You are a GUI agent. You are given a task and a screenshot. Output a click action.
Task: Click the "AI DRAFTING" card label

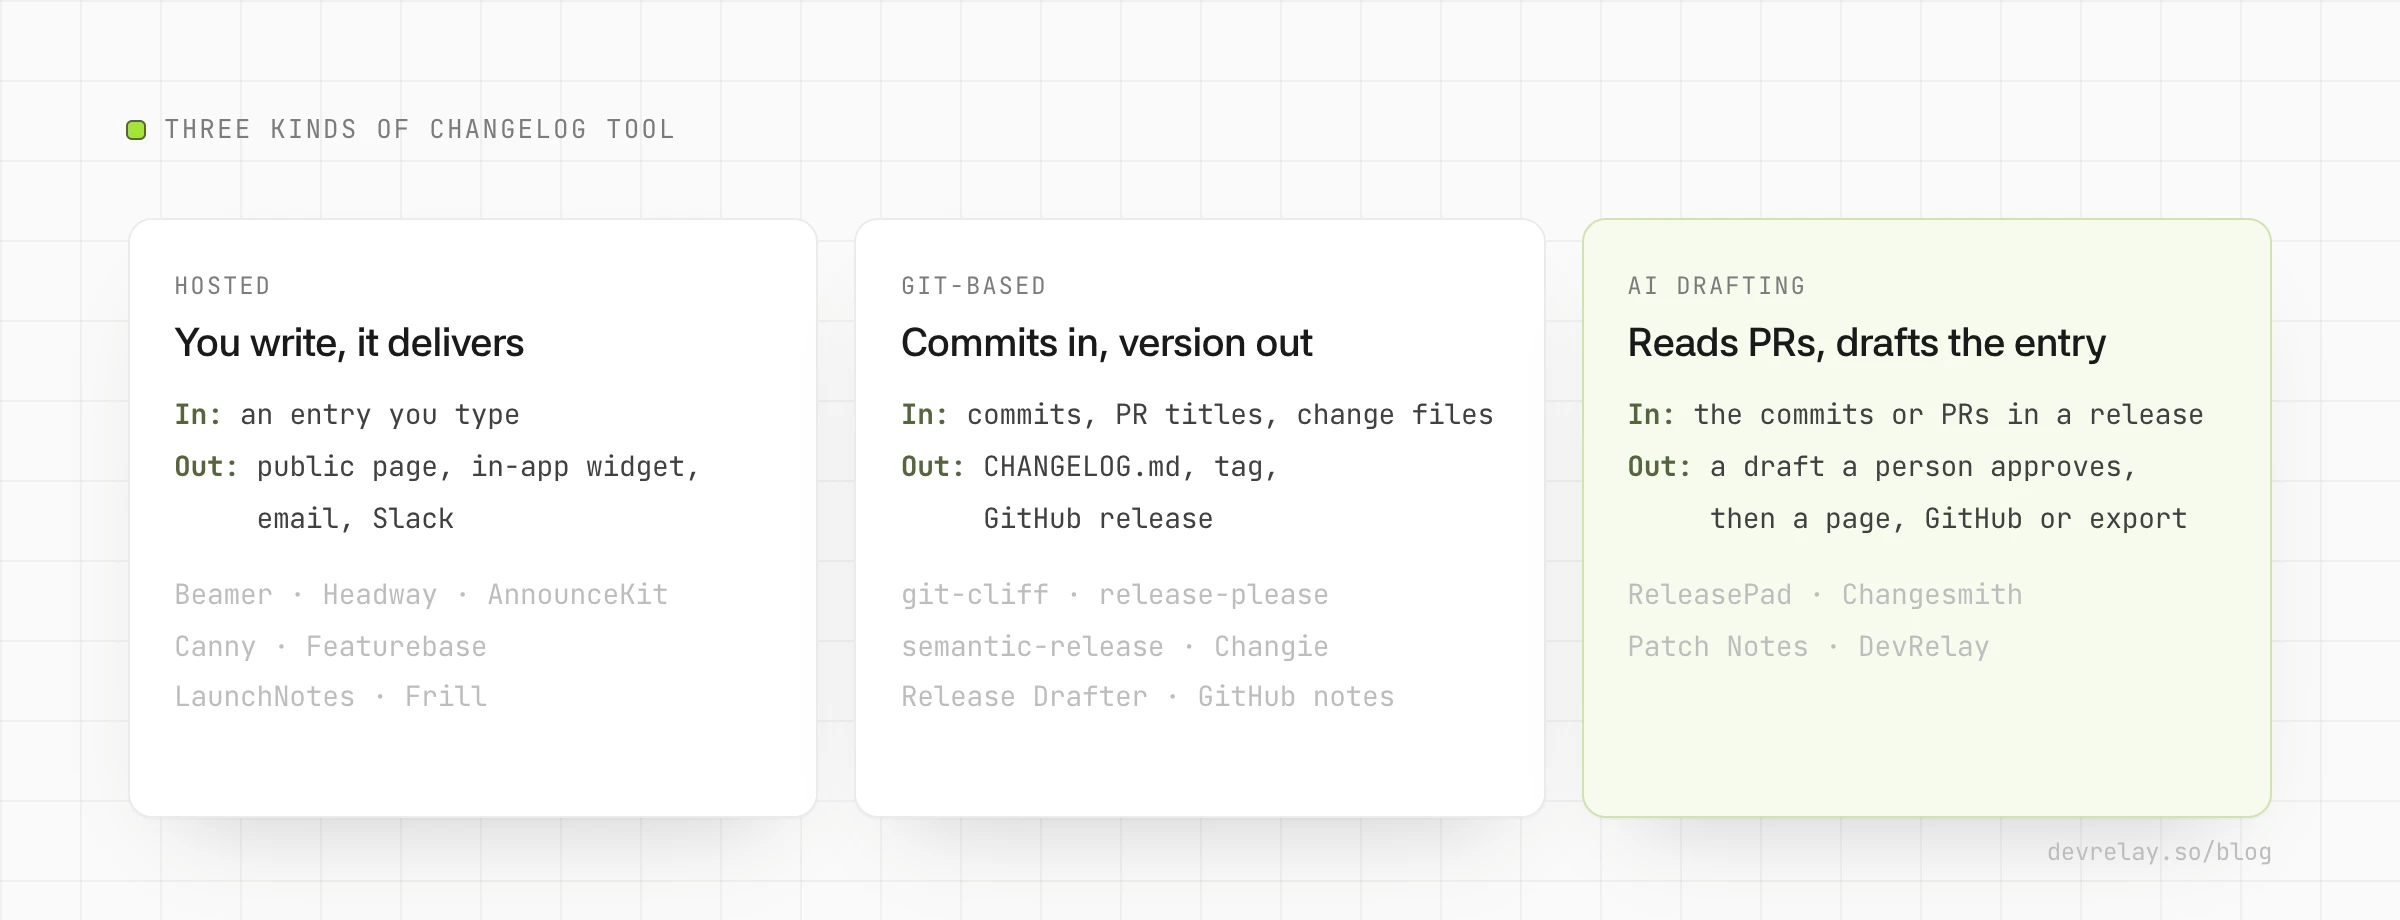[1717, 286]
